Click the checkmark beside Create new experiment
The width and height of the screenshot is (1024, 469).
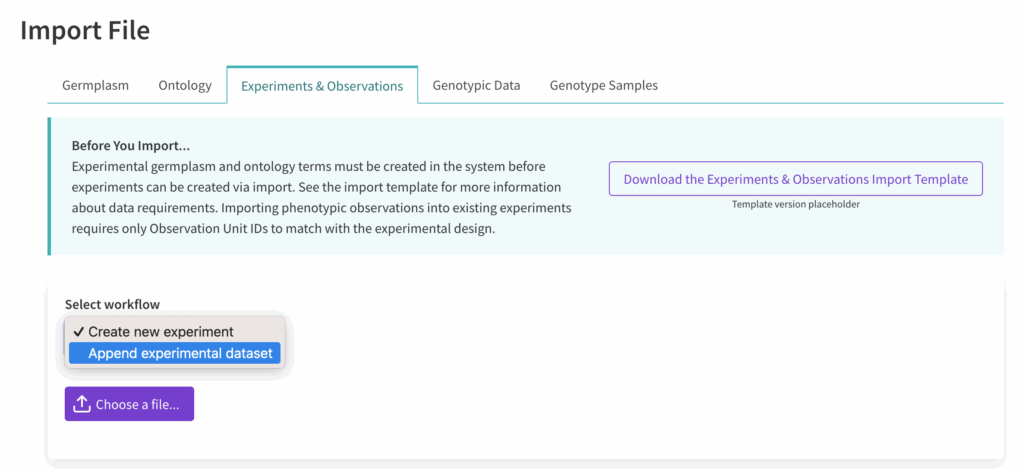tap(78, 331)
